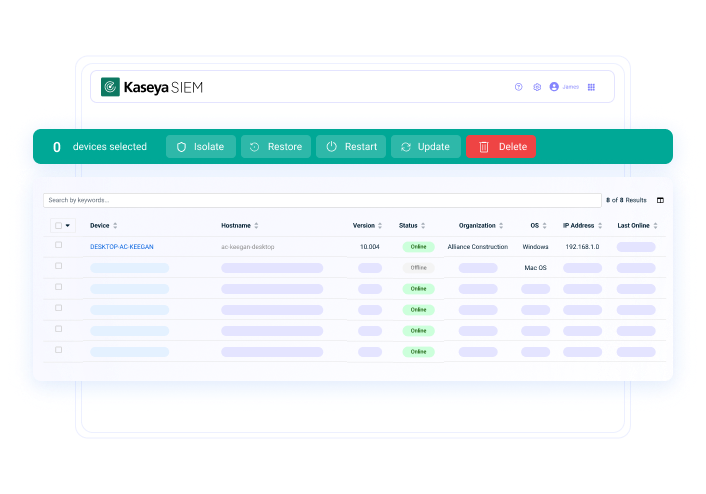This screenshot has width=706, height=494.
Task: Open the dropdown arrow beside select-all checkbox
Action: pyautogui.click(x=68, y=226)
